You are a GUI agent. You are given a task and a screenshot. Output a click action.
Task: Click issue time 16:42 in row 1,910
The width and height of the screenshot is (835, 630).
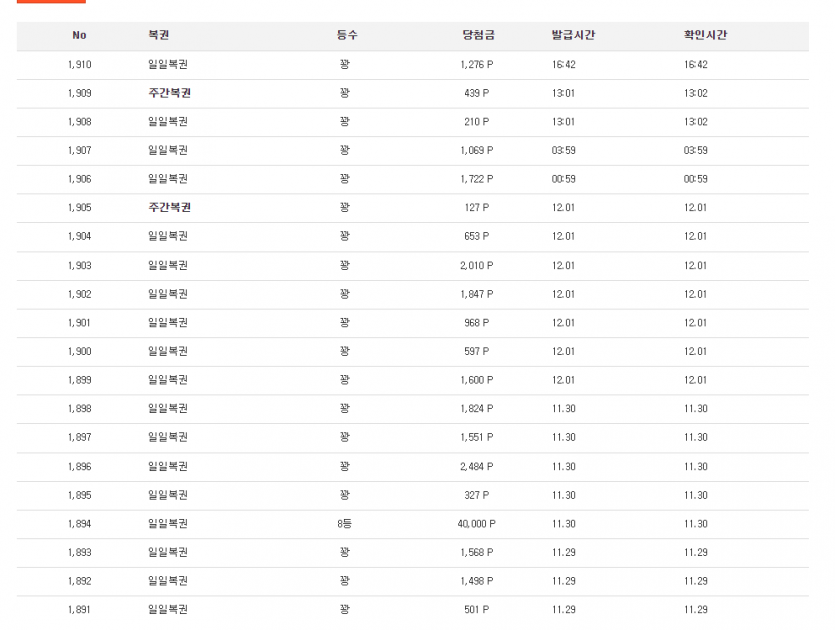(563, 64)
